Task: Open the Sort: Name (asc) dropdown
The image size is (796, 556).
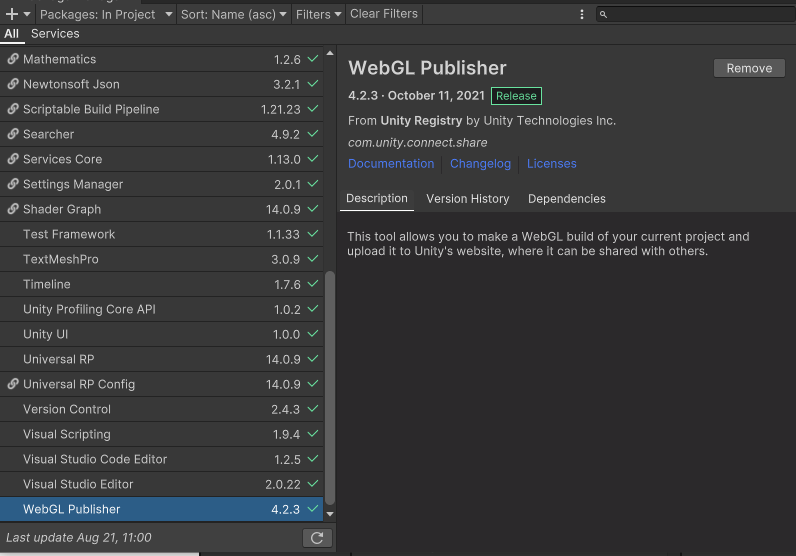Action: 234,14
